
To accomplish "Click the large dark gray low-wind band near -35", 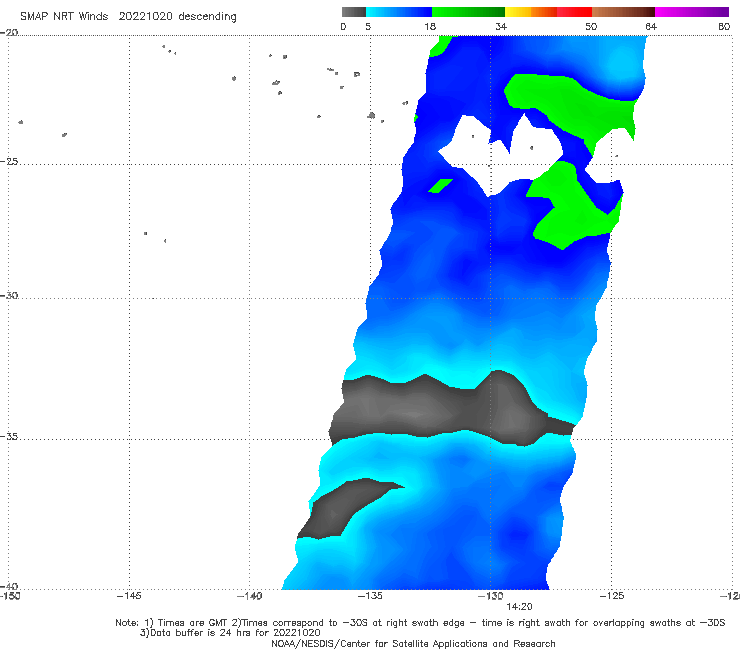I will coord(451,410).
